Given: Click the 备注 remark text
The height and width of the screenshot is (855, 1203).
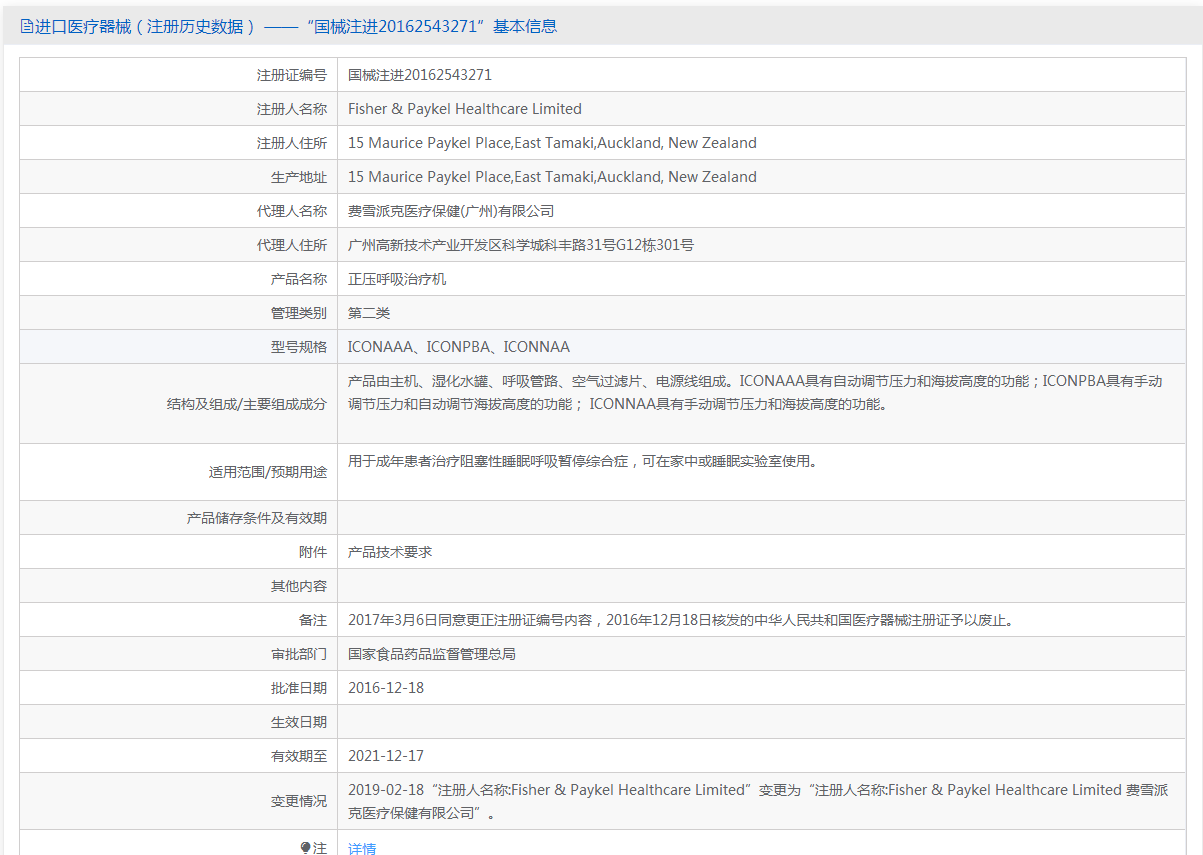Looking at the screenshot, I should coord(682,620).
